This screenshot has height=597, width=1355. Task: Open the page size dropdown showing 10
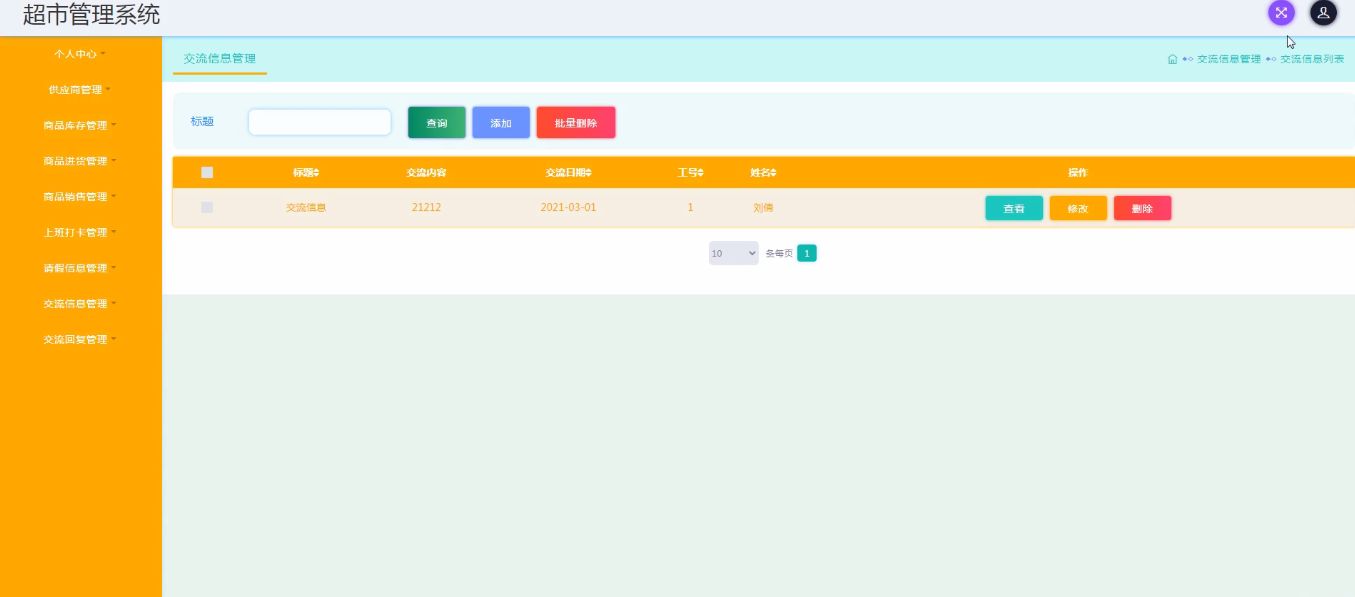coord(734,254)
